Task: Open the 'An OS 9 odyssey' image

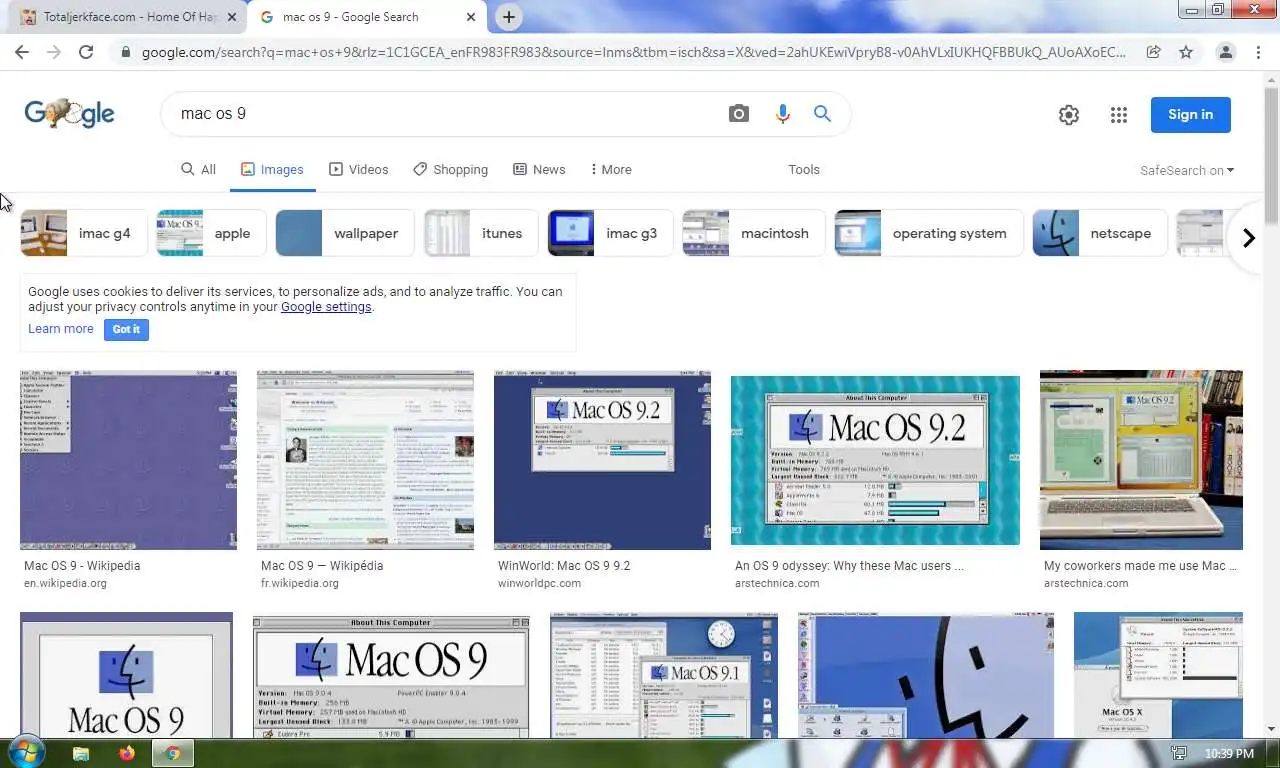Action: 875,460
